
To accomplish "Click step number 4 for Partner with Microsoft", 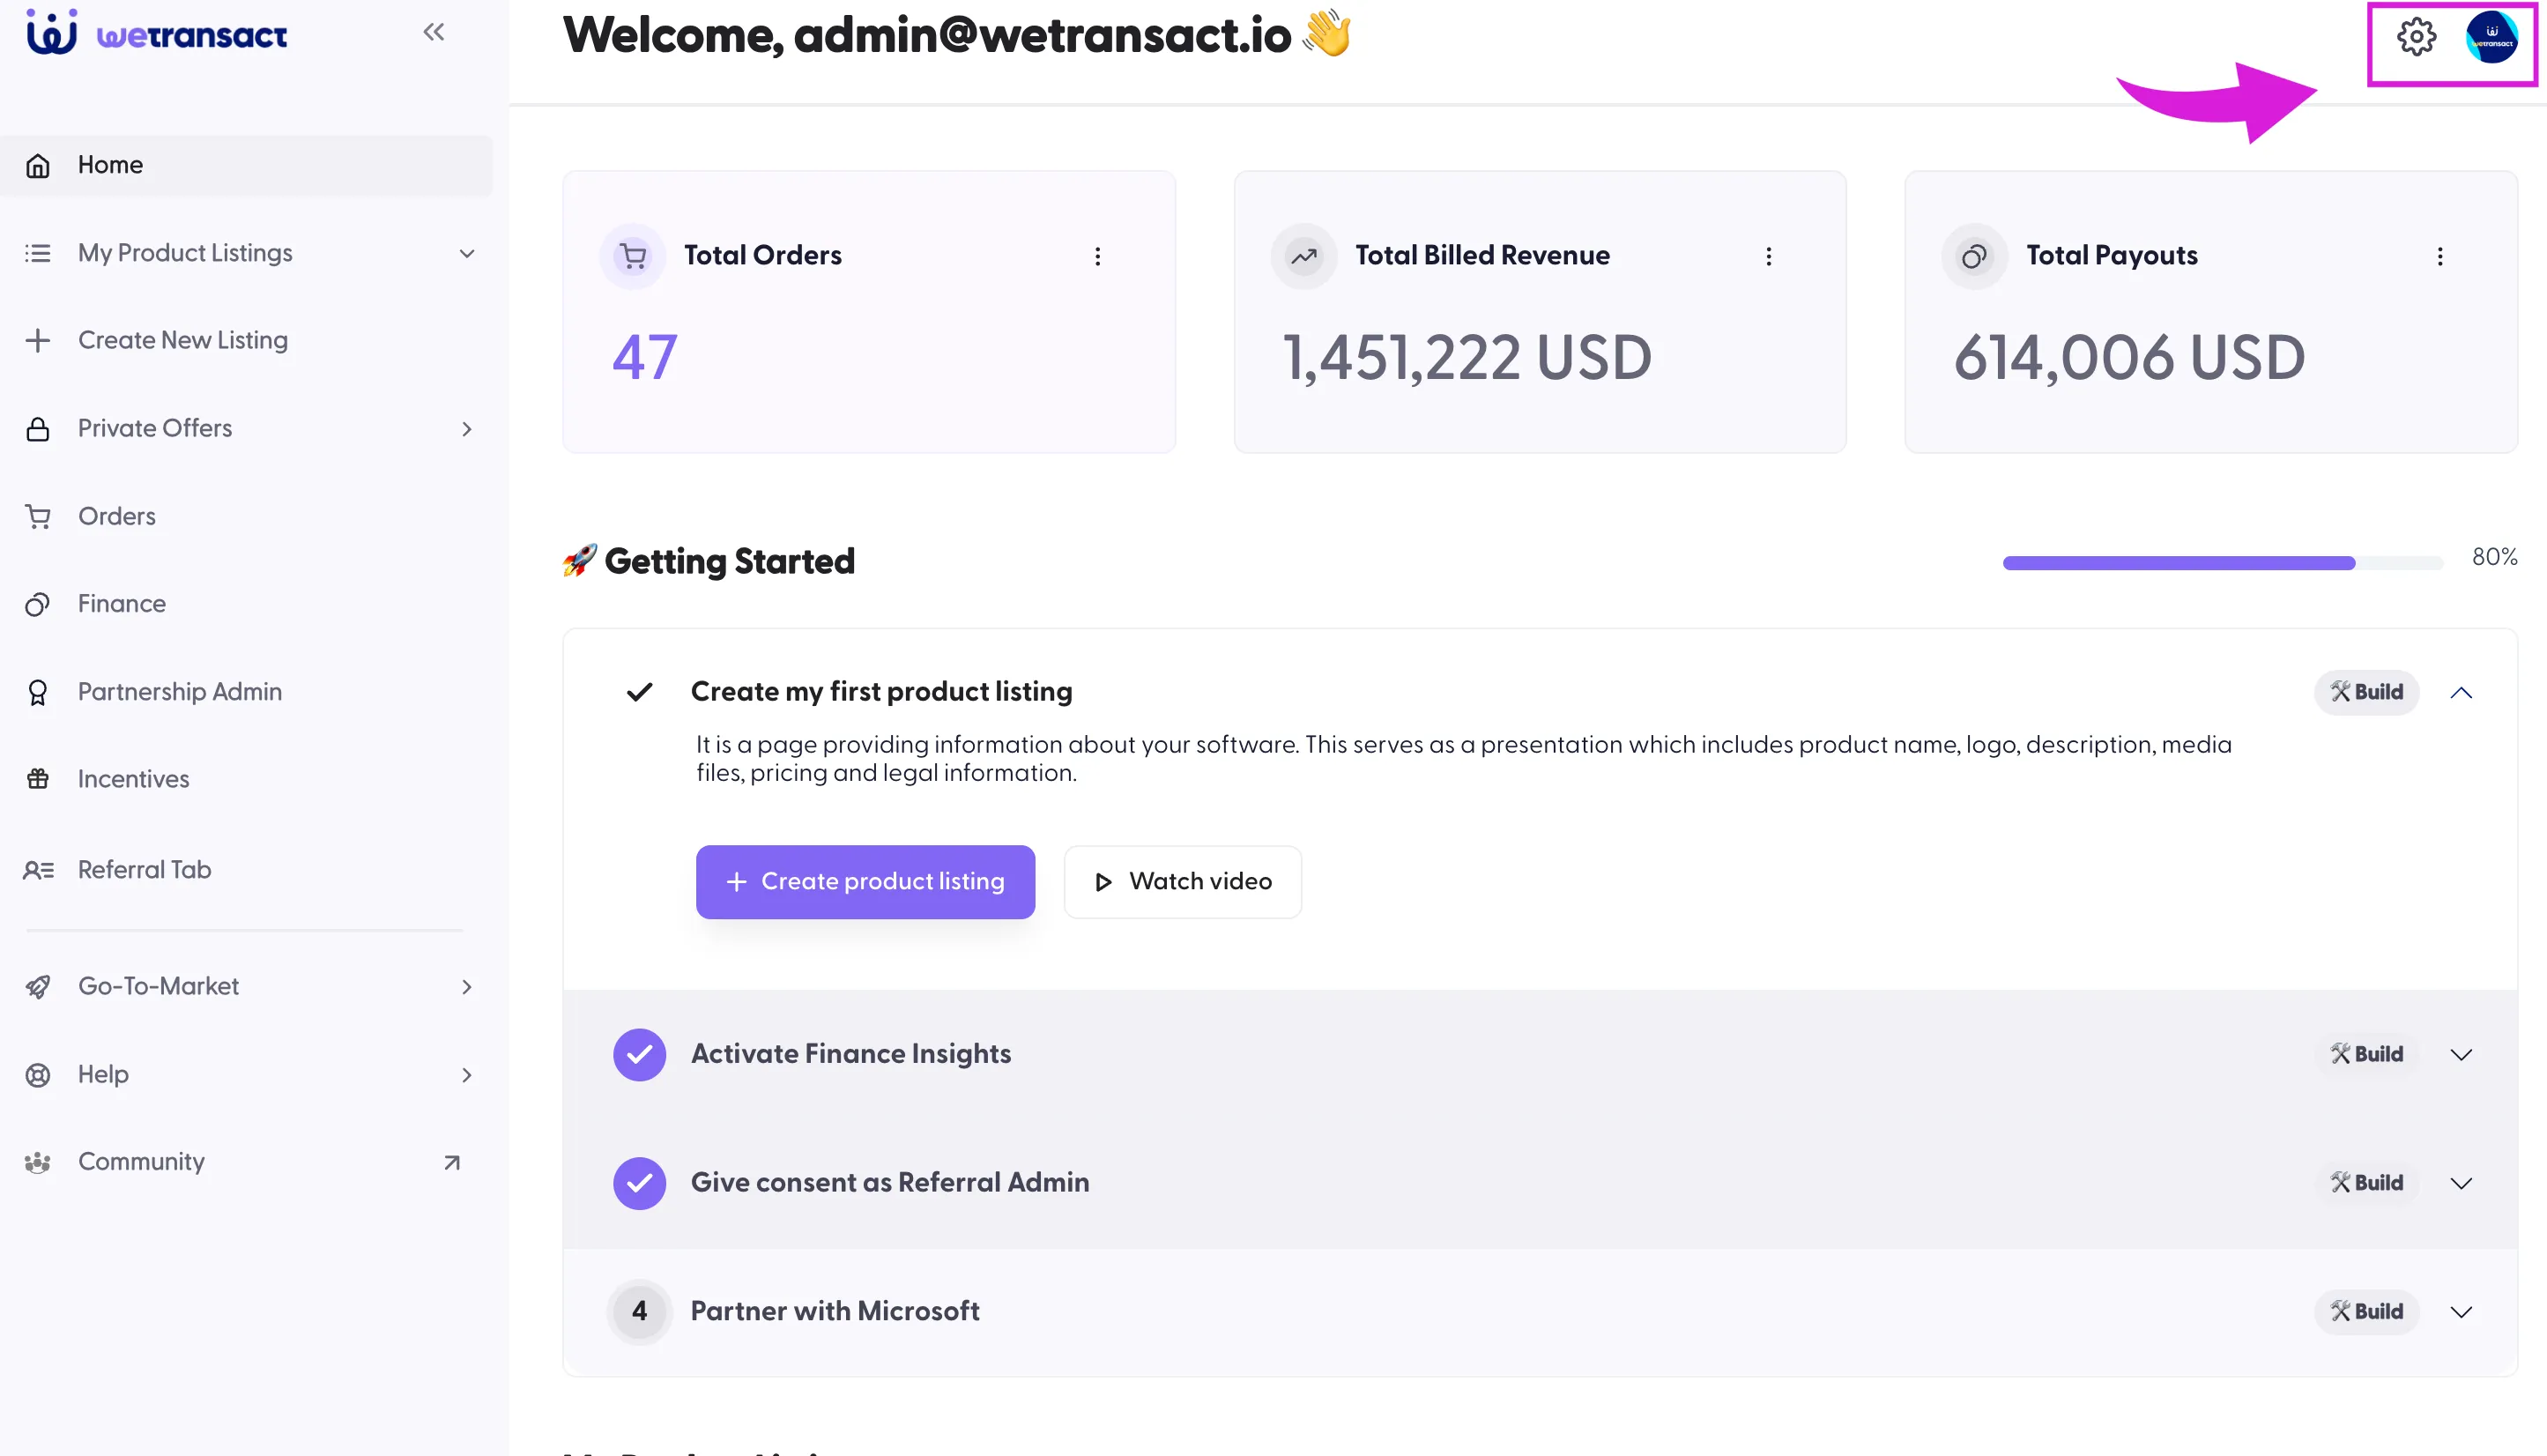I will tap(639, 1311).
